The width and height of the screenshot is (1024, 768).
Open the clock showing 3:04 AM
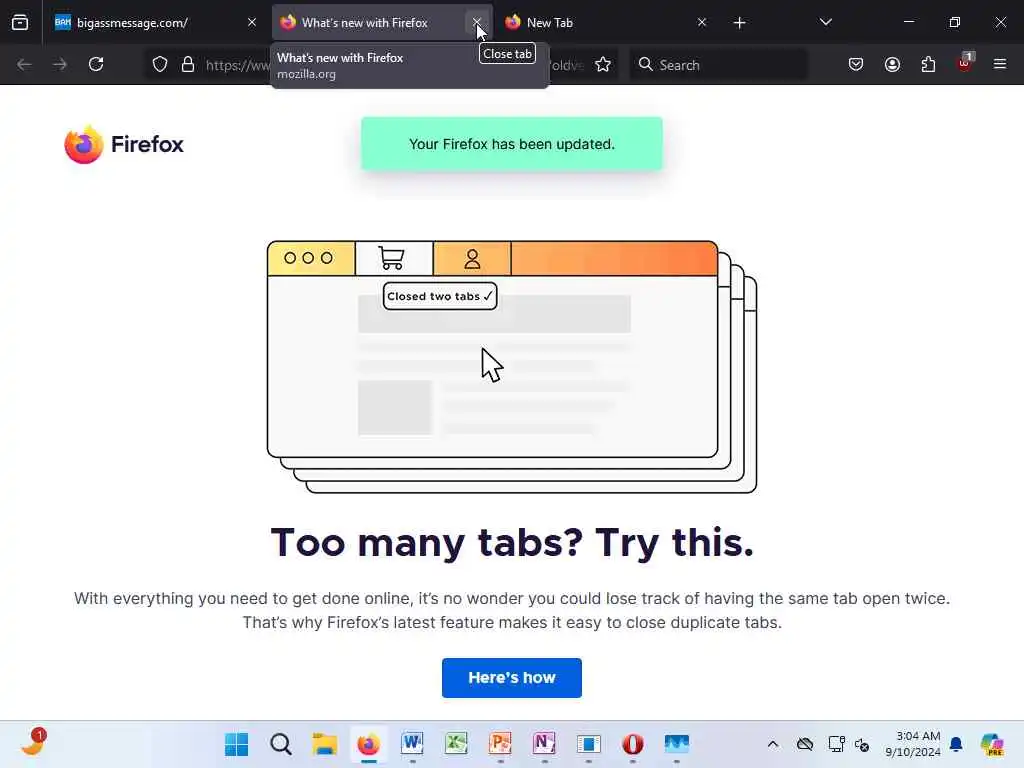pyautogui.click(x=912, y=744)
